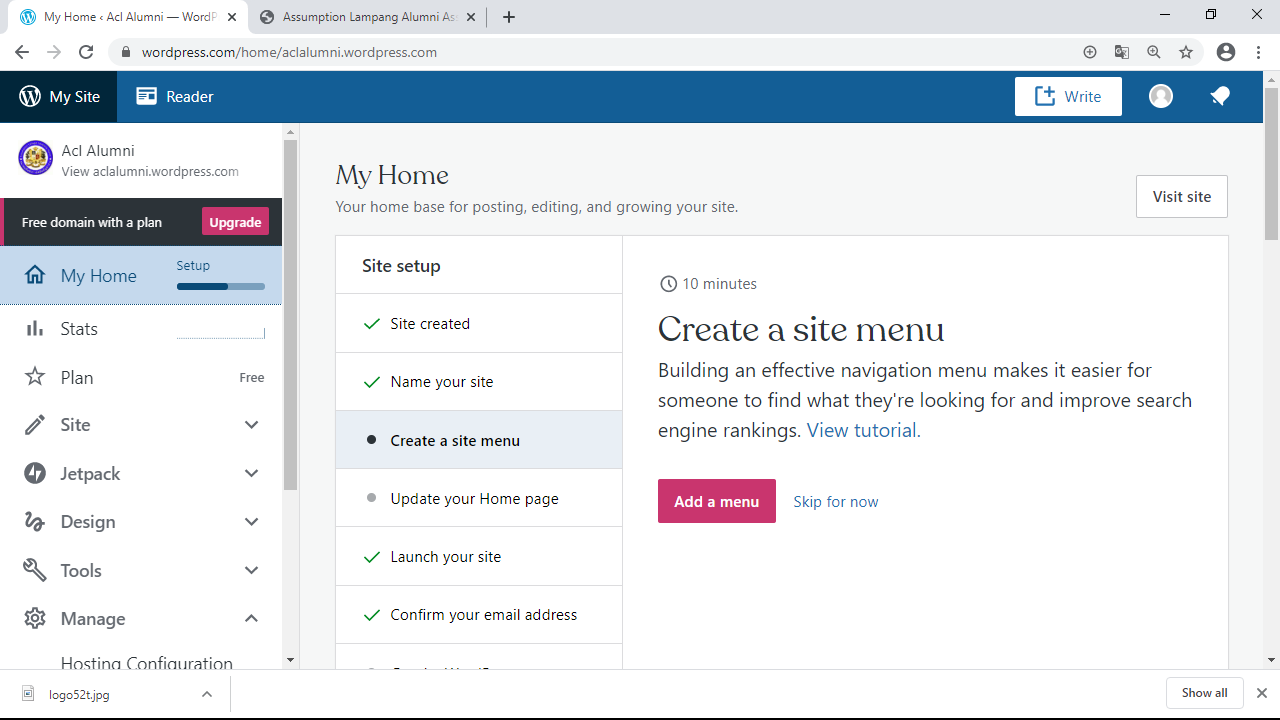Viewport: 1280px width, 720px height.
Task: Expand the Jetpack section chevron
Action: [x=251, y=473]
